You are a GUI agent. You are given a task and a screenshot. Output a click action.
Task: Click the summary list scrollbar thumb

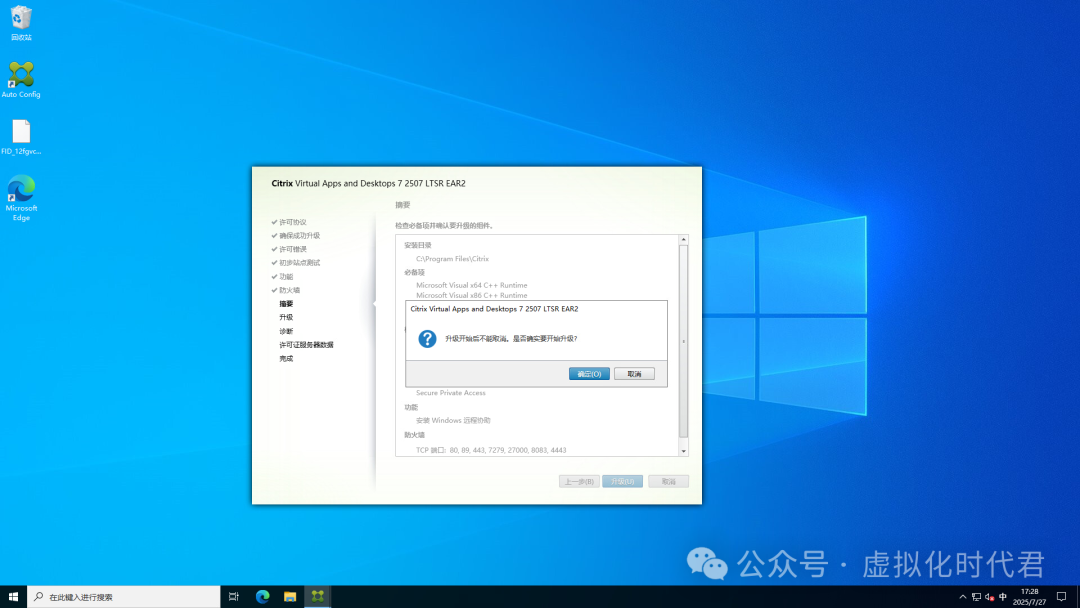(x=683, y=341)
